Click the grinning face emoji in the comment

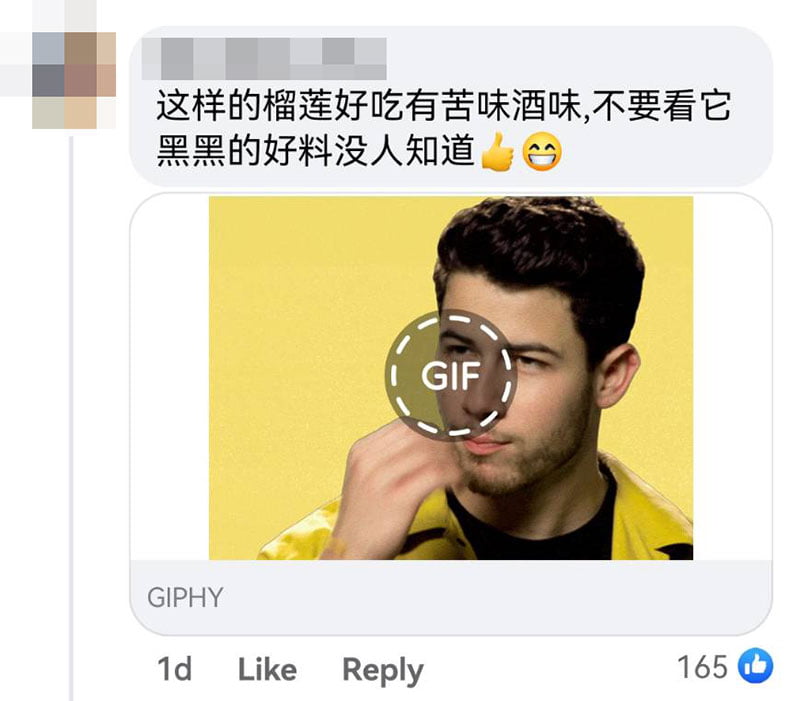[541, 152]
